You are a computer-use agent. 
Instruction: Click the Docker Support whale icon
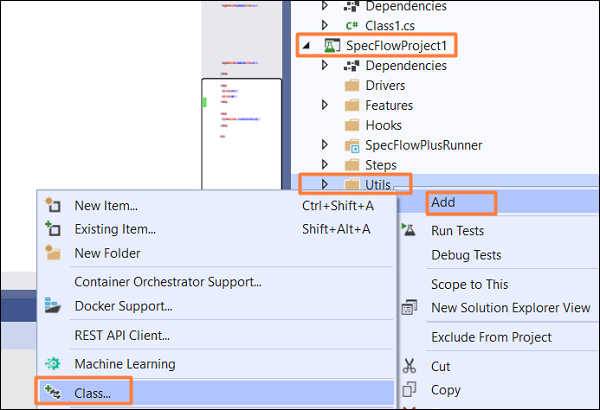pos(54,305)
